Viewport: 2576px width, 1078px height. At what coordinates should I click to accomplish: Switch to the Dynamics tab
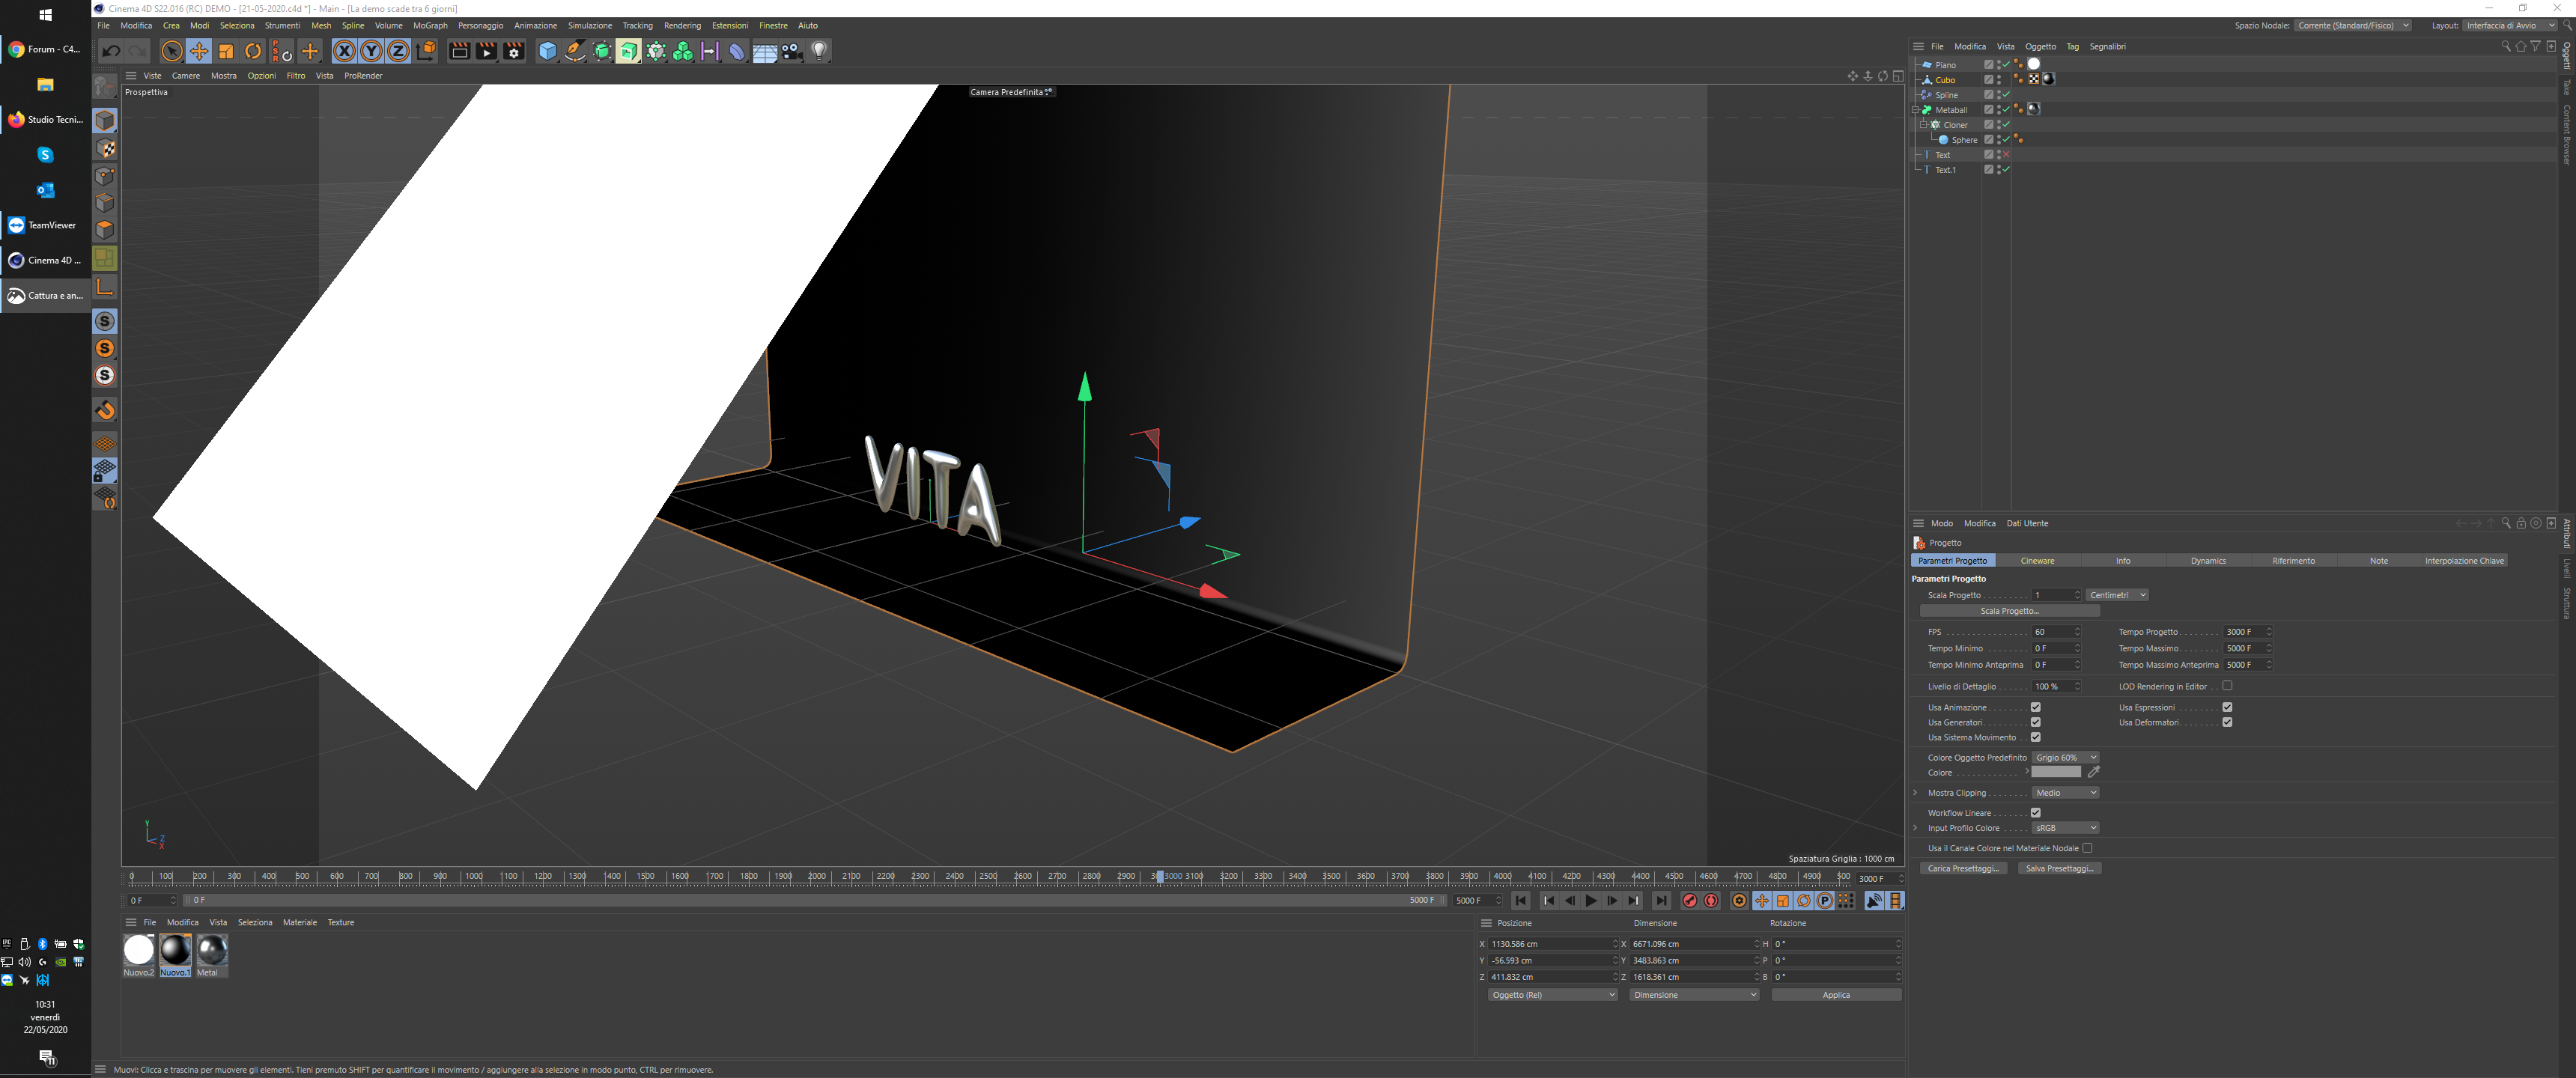(2207, 561)
